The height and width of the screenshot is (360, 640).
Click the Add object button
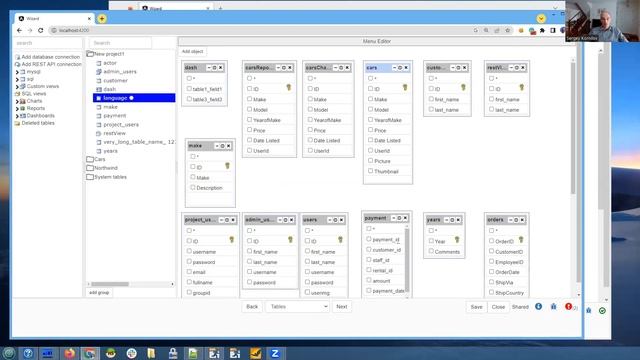tap(192, 51)
